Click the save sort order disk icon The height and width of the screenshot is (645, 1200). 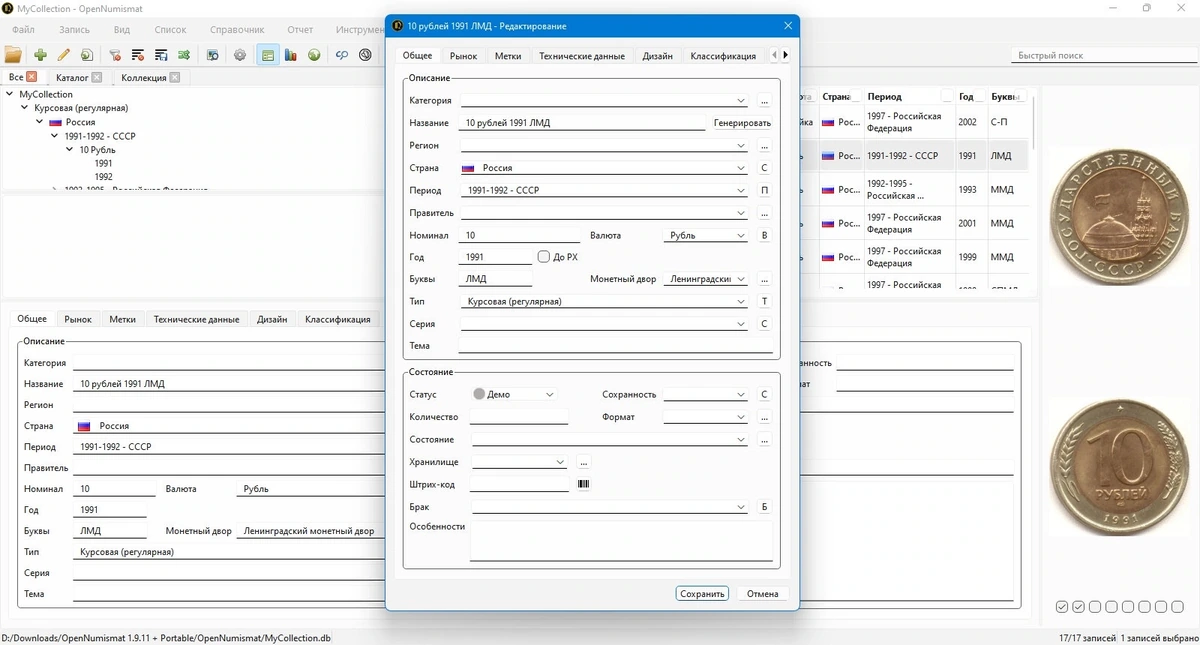(x=161, y=55)
